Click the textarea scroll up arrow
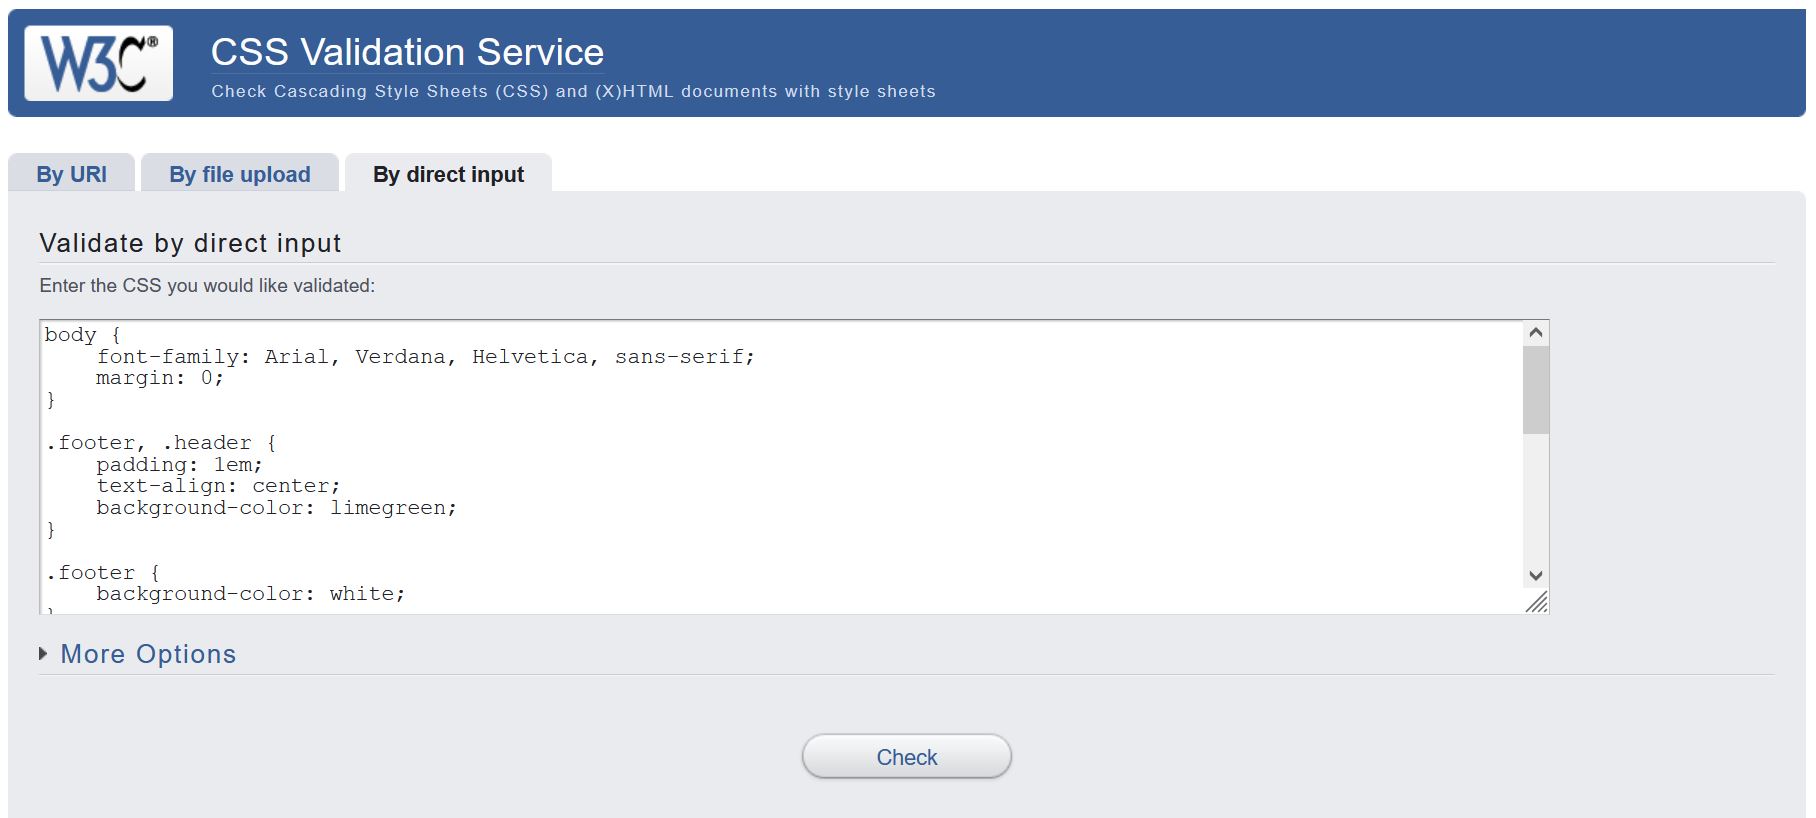 tap(1536, 333)
